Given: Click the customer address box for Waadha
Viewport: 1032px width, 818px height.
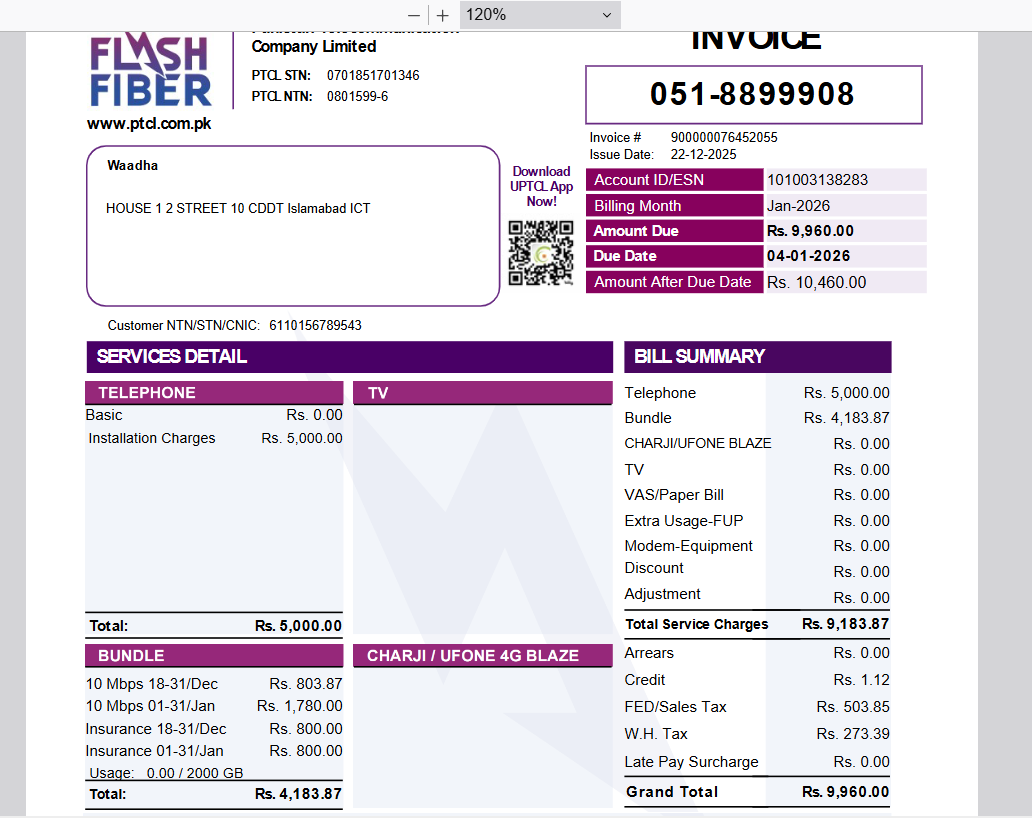Looking at the screenshot, I should 293,226.
